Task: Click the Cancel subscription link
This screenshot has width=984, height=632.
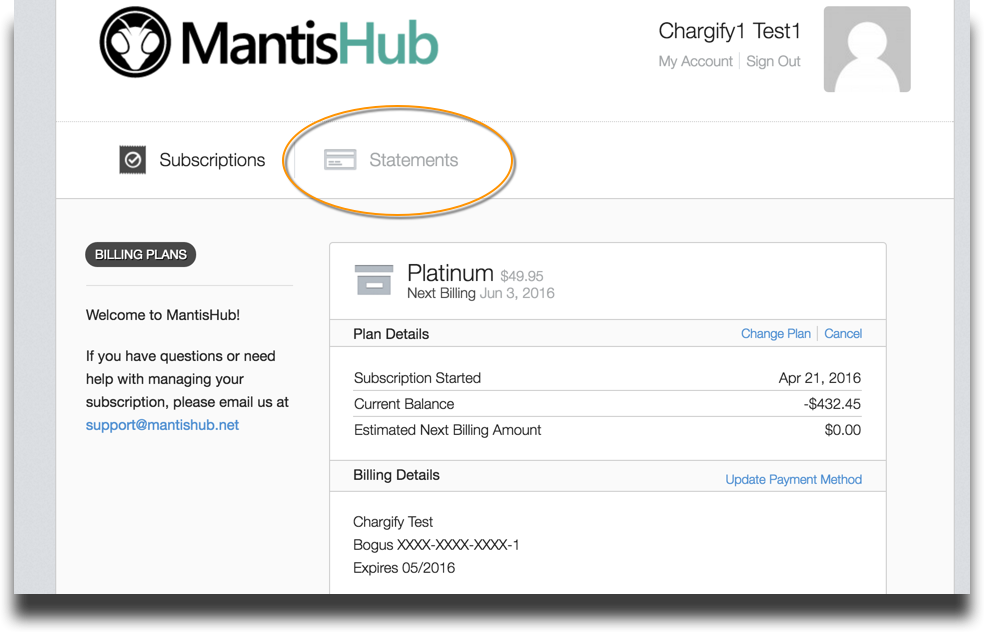Action: point(843,334)
